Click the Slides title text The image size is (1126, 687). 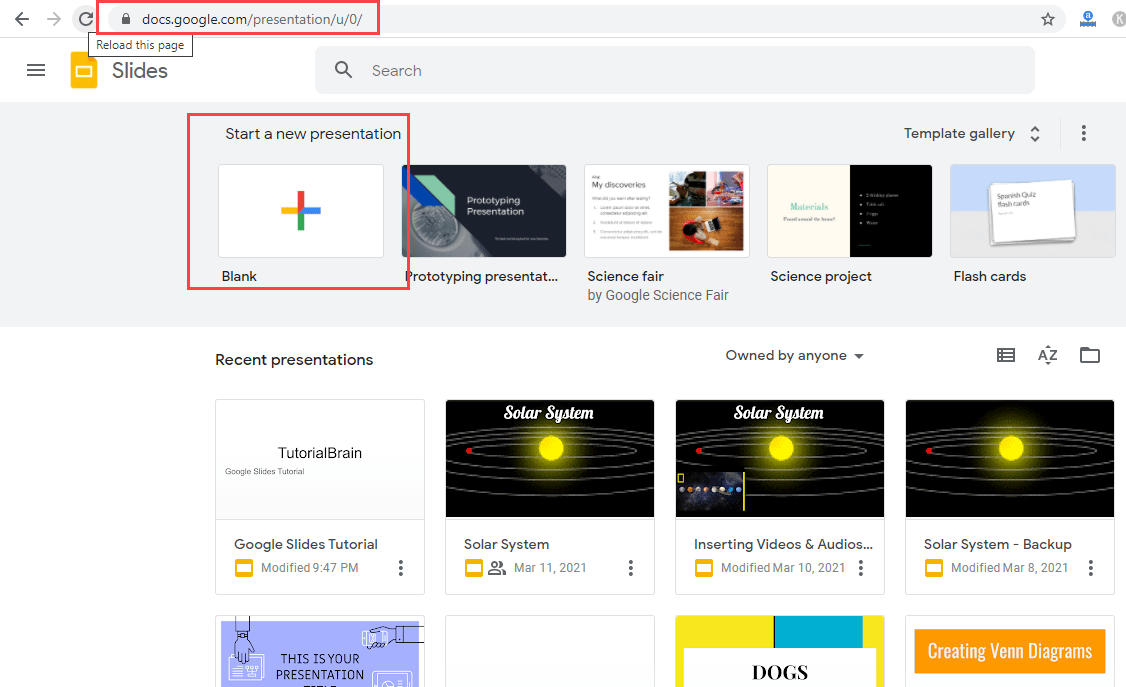pos(139,70)
